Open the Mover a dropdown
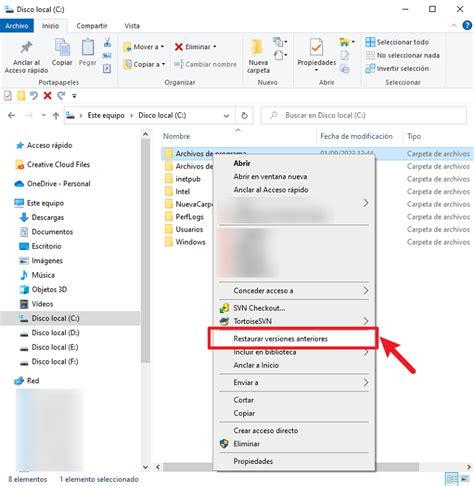This screenshot has width=474, height=486. pyautogui.click(x=144, y=47)
